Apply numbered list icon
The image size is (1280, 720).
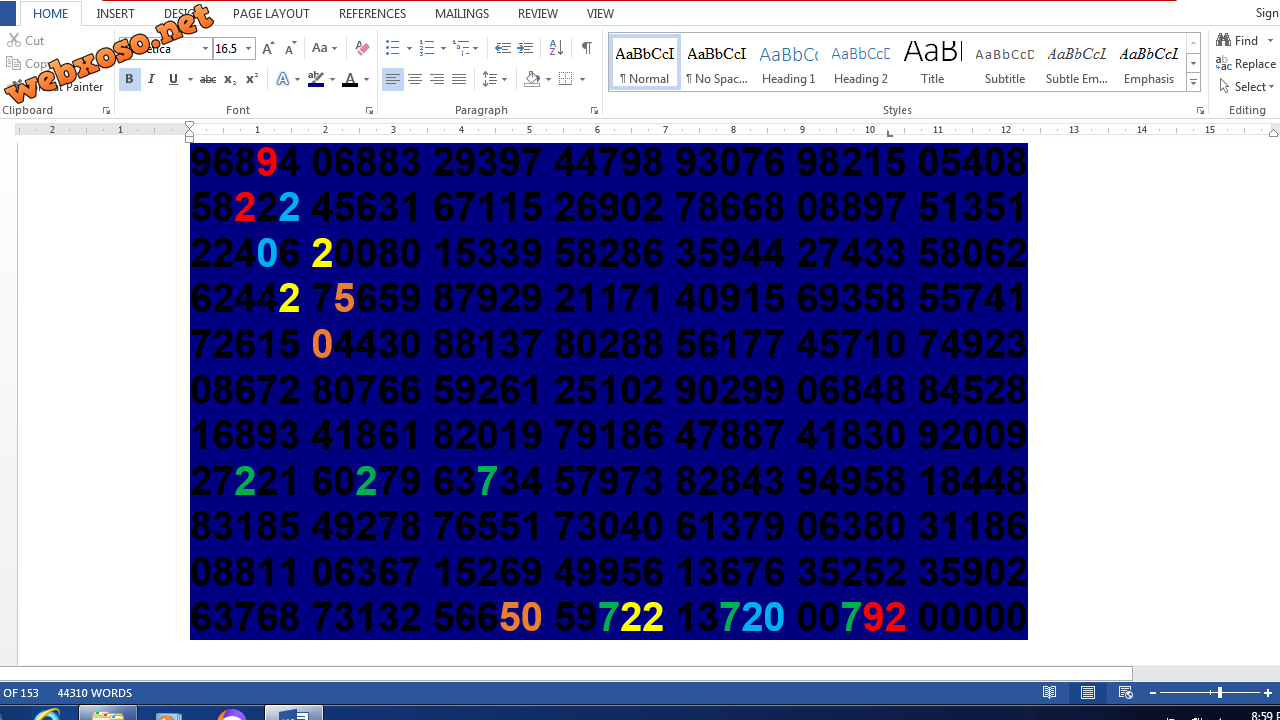(426, 48)
